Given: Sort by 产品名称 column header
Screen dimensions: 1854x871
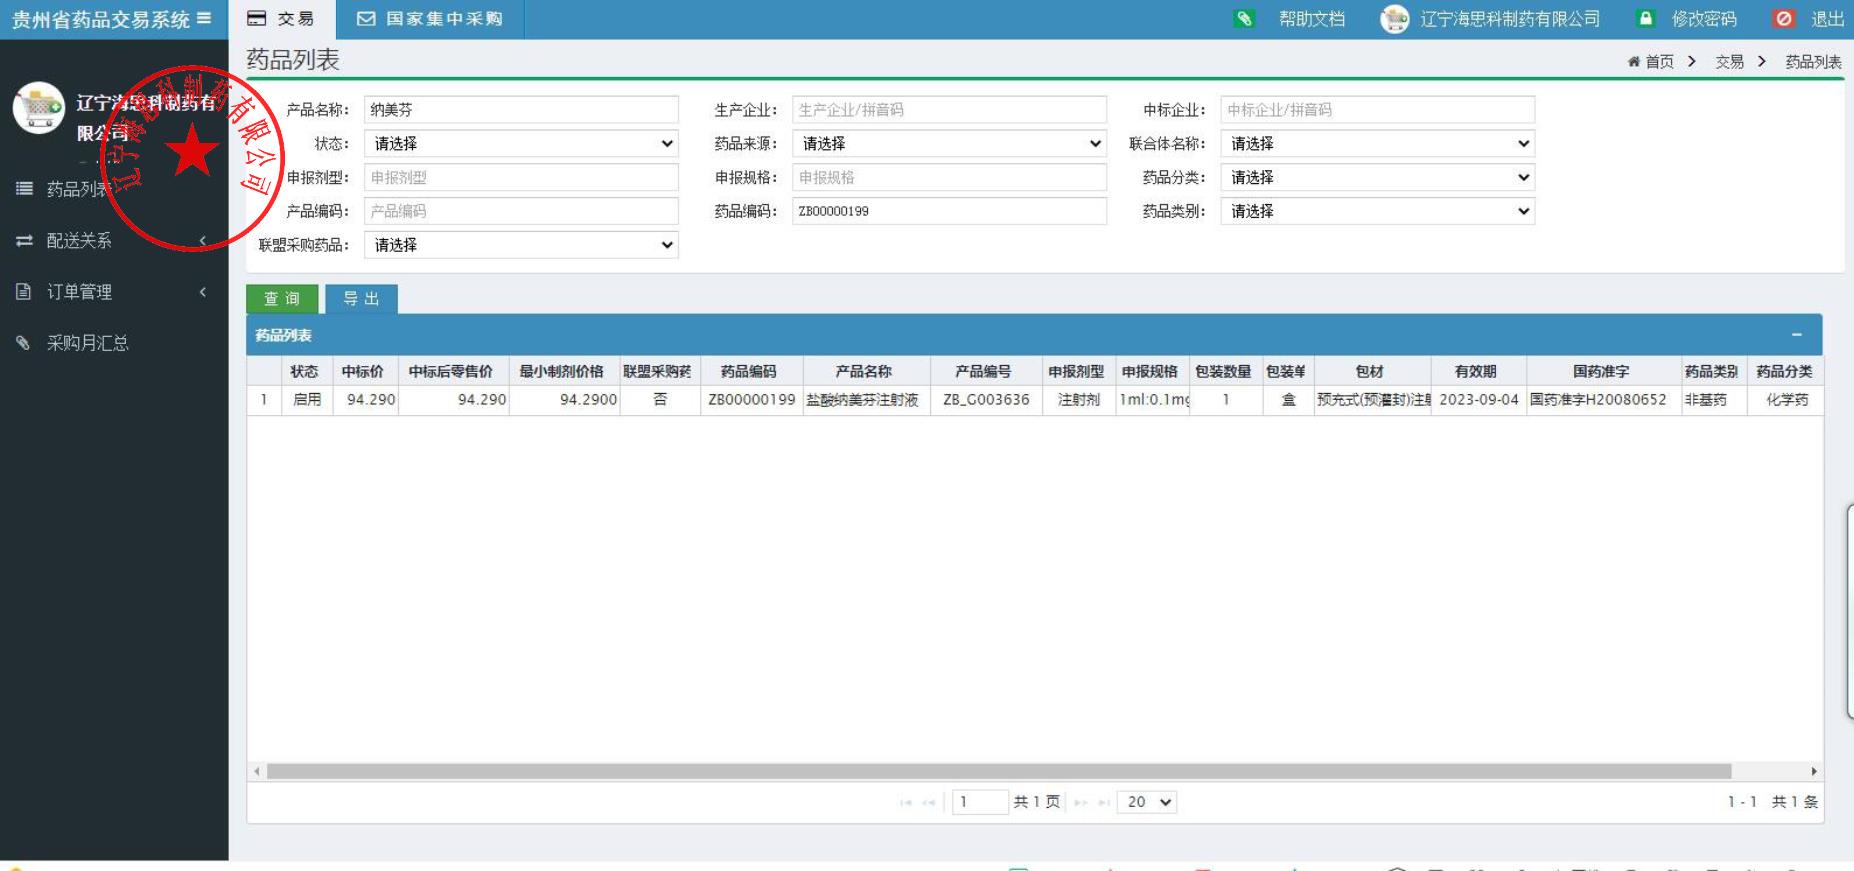Looking at the screenshot, I should click(864, 371).
